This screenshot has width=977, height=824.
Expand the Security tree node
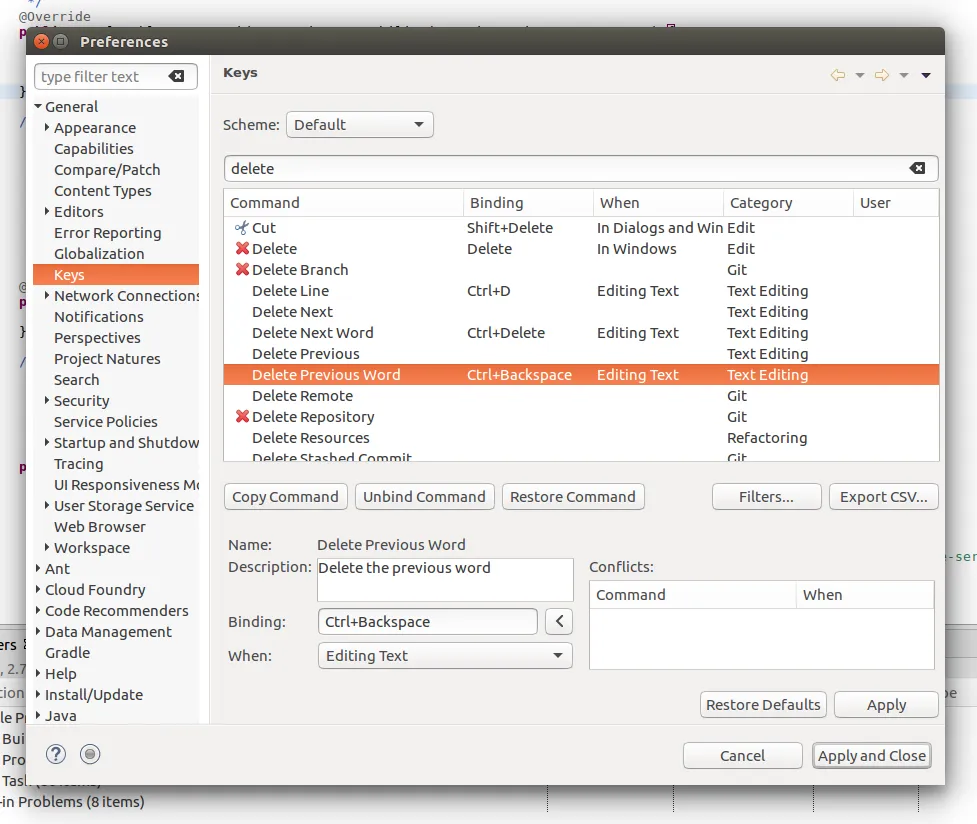(x=47, y=400)
